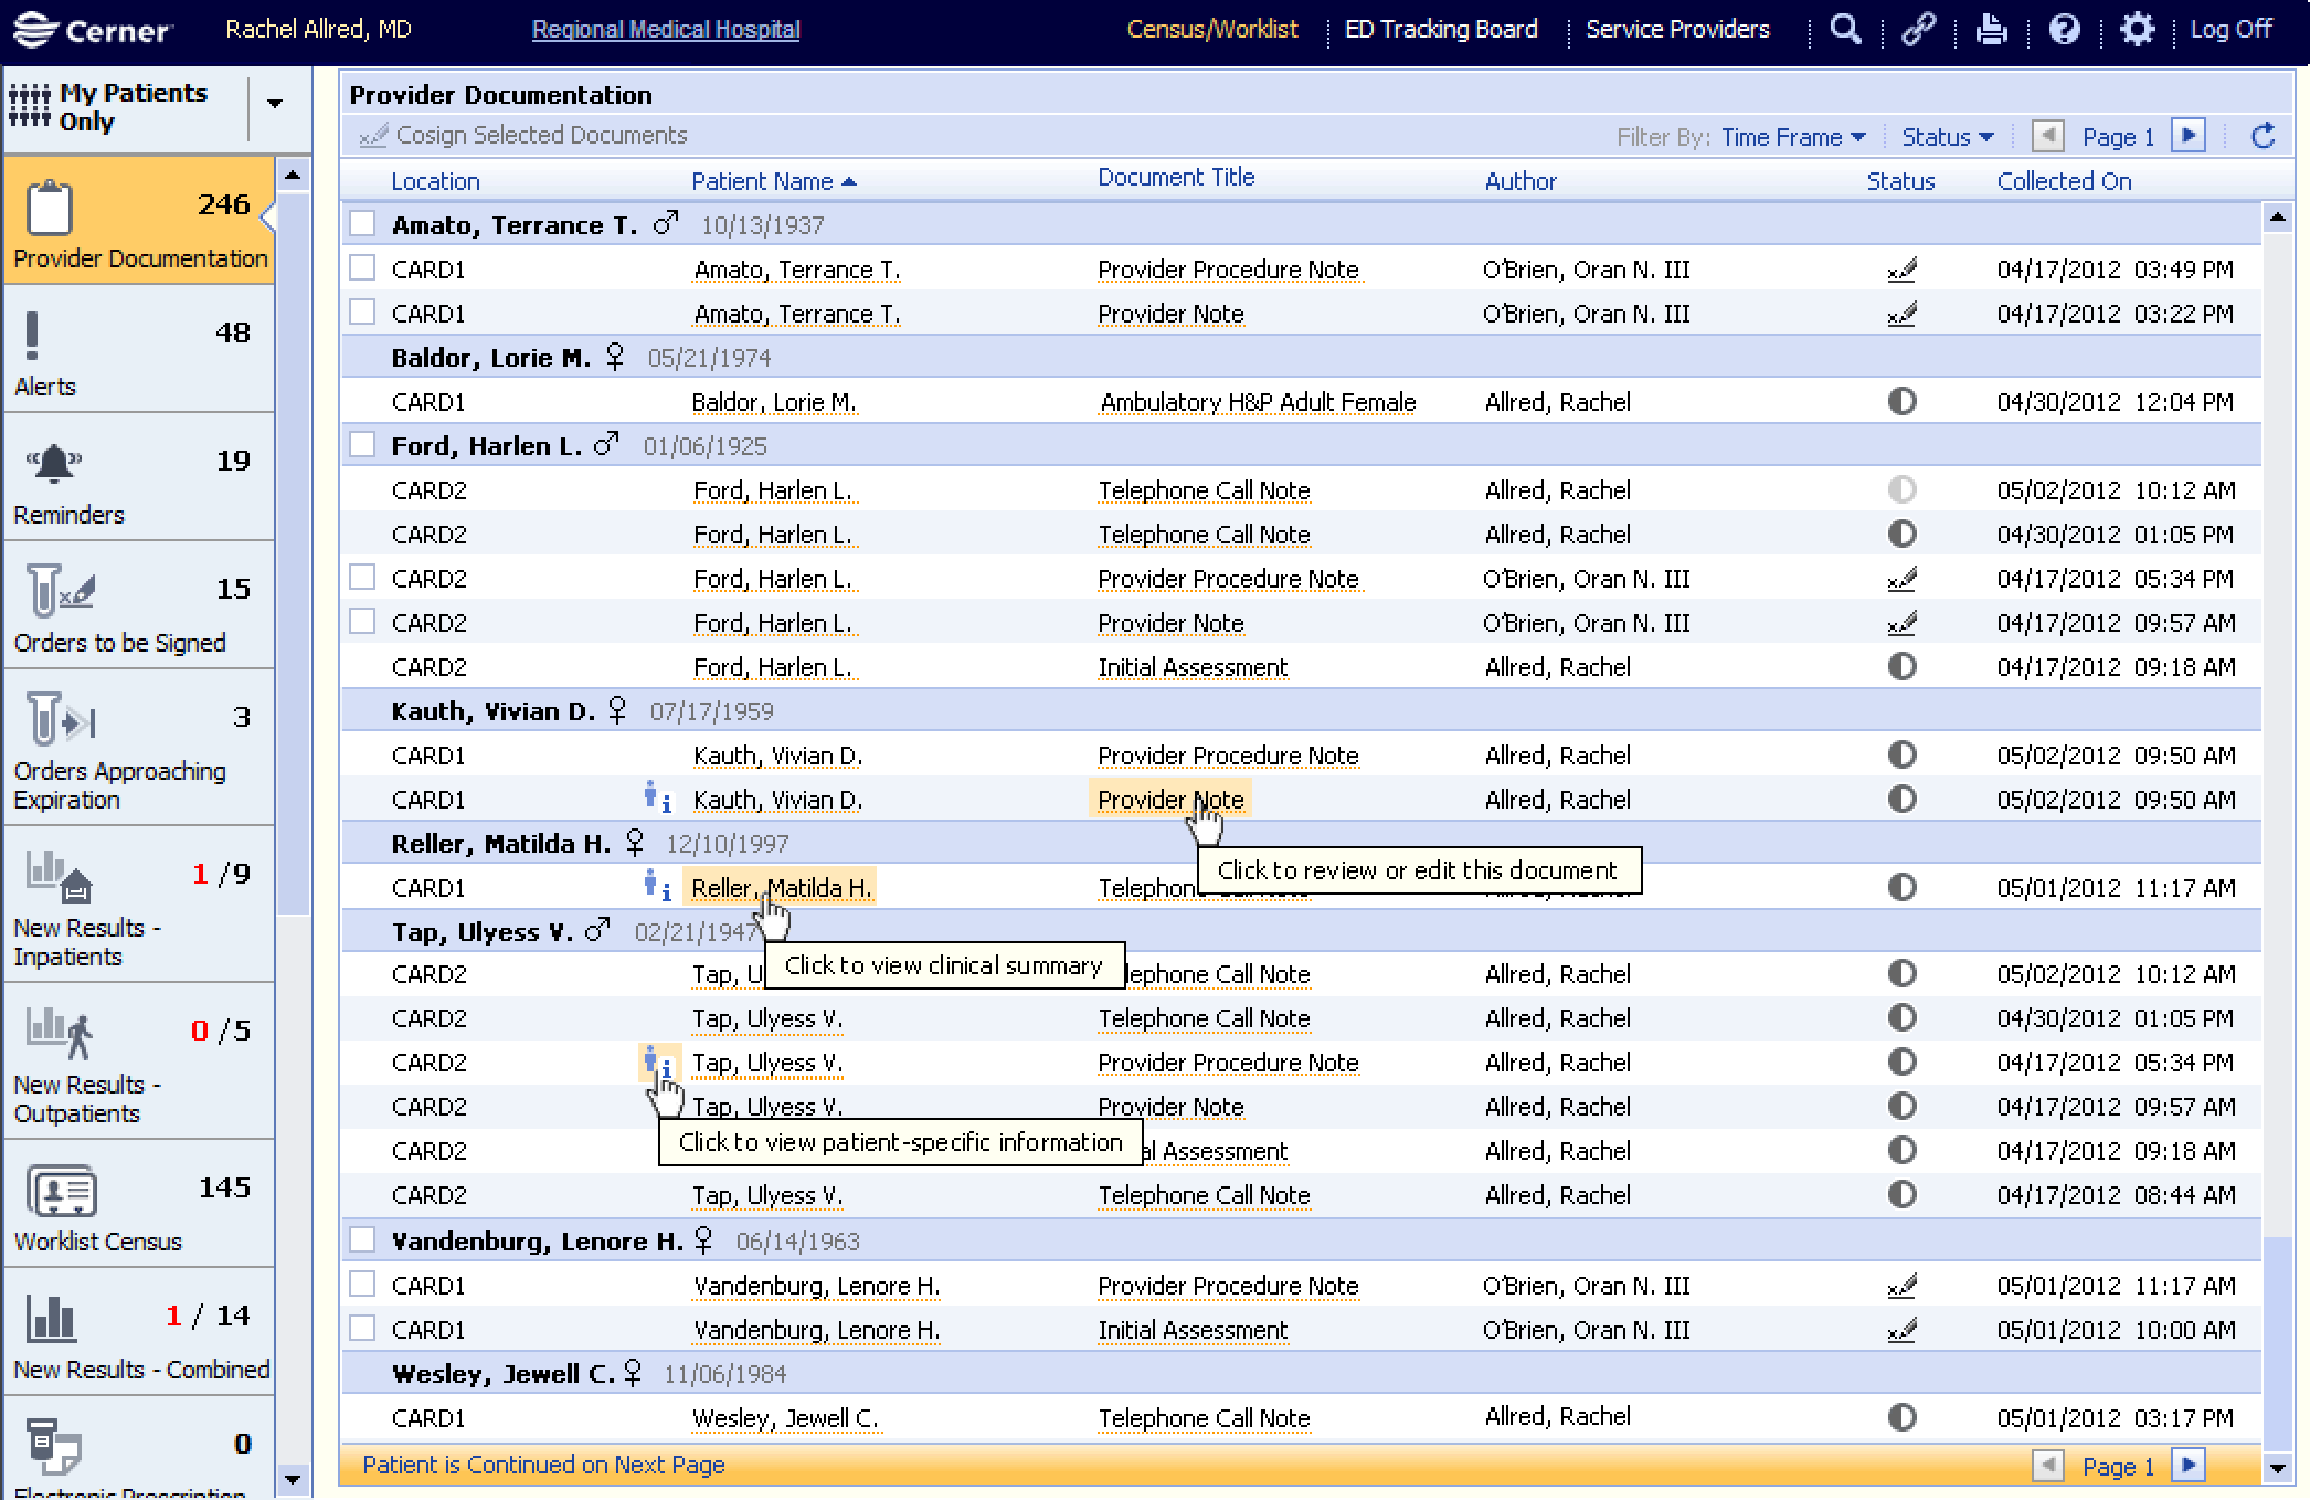Switch to ED Tracking Board tab

coord(1440,30)
